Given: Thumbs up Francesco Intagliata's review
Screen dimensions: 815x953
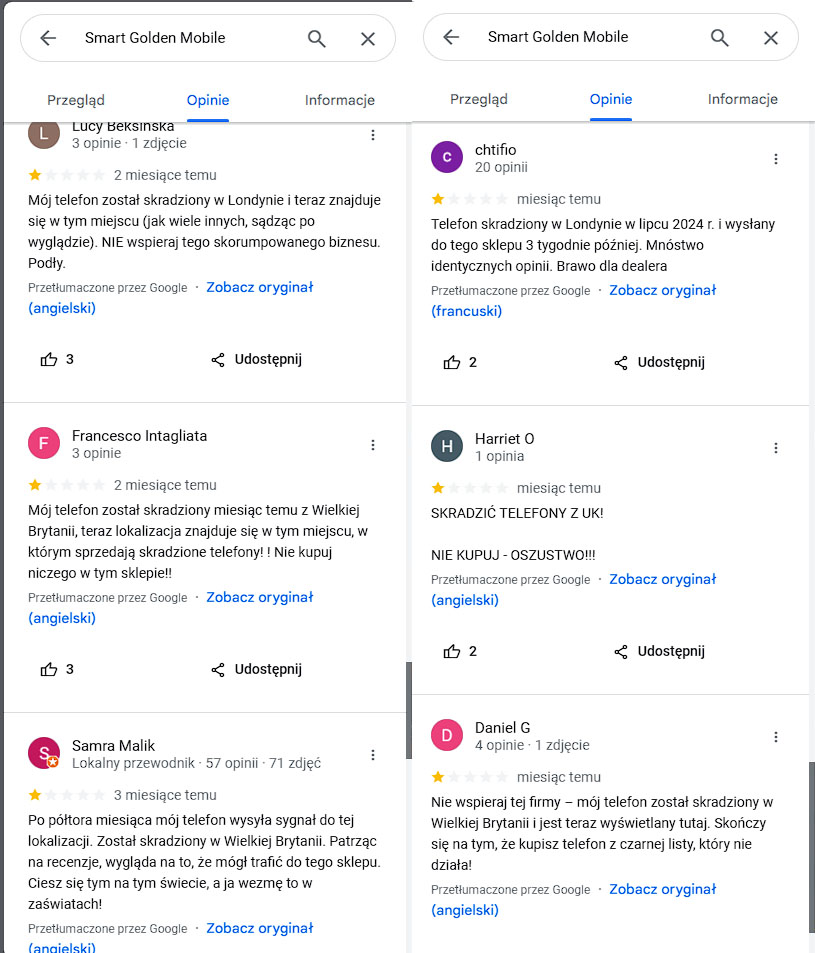Looking at the screenshot, I should [x=49, y=670].
